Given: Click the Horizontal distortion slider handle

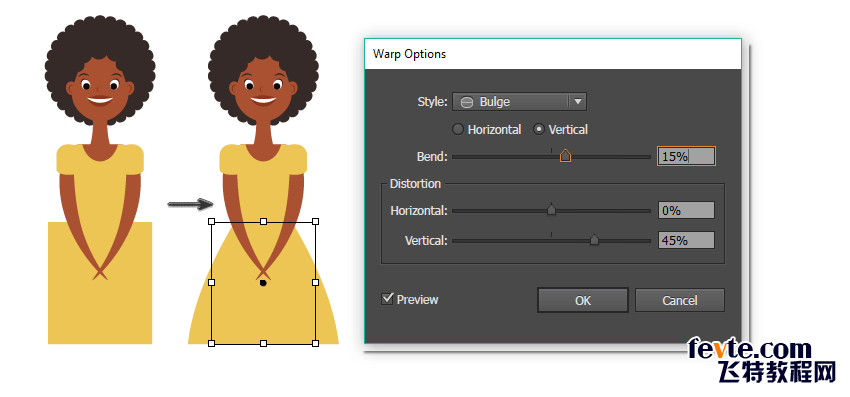Looking at the screenshot, I should tap(551, 210).
